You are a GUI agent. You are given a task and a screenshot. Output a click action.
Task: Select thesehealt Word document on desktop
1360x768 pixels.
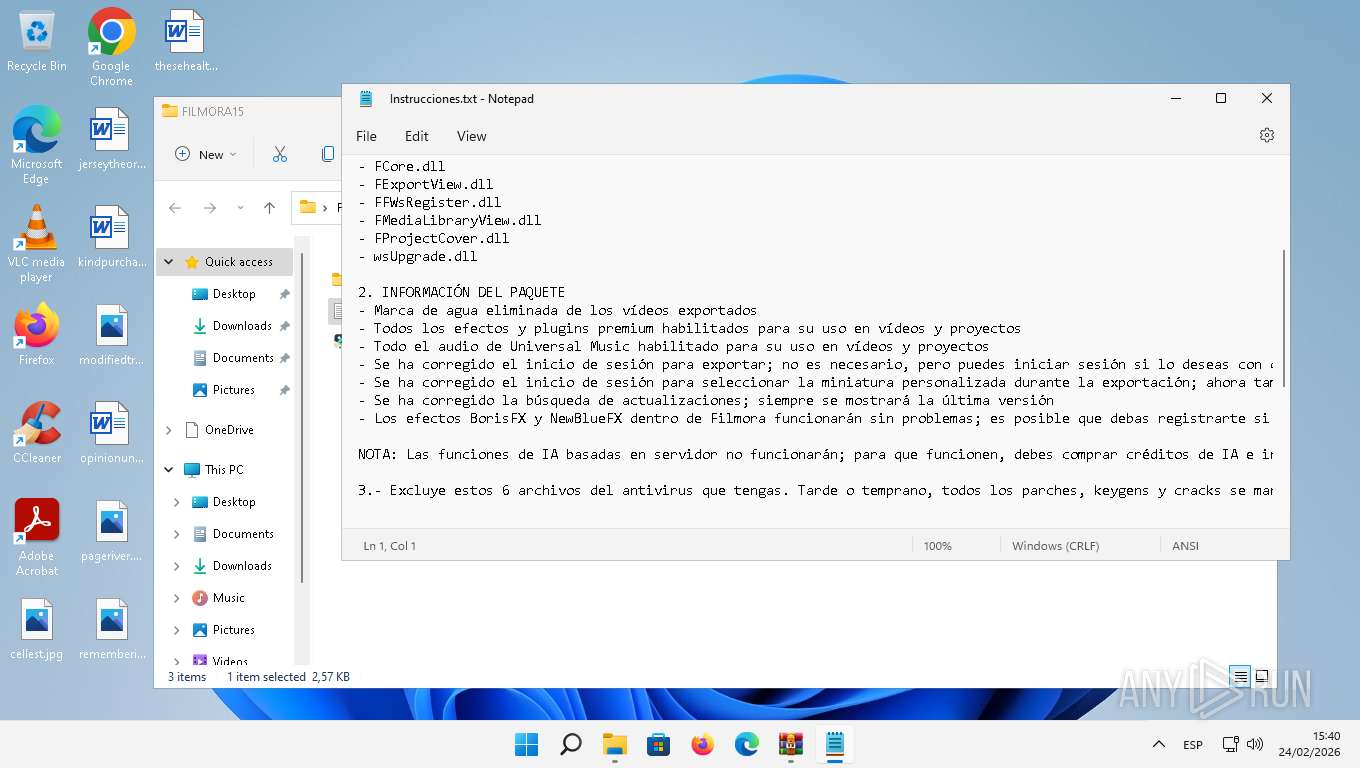coord(185,42)
